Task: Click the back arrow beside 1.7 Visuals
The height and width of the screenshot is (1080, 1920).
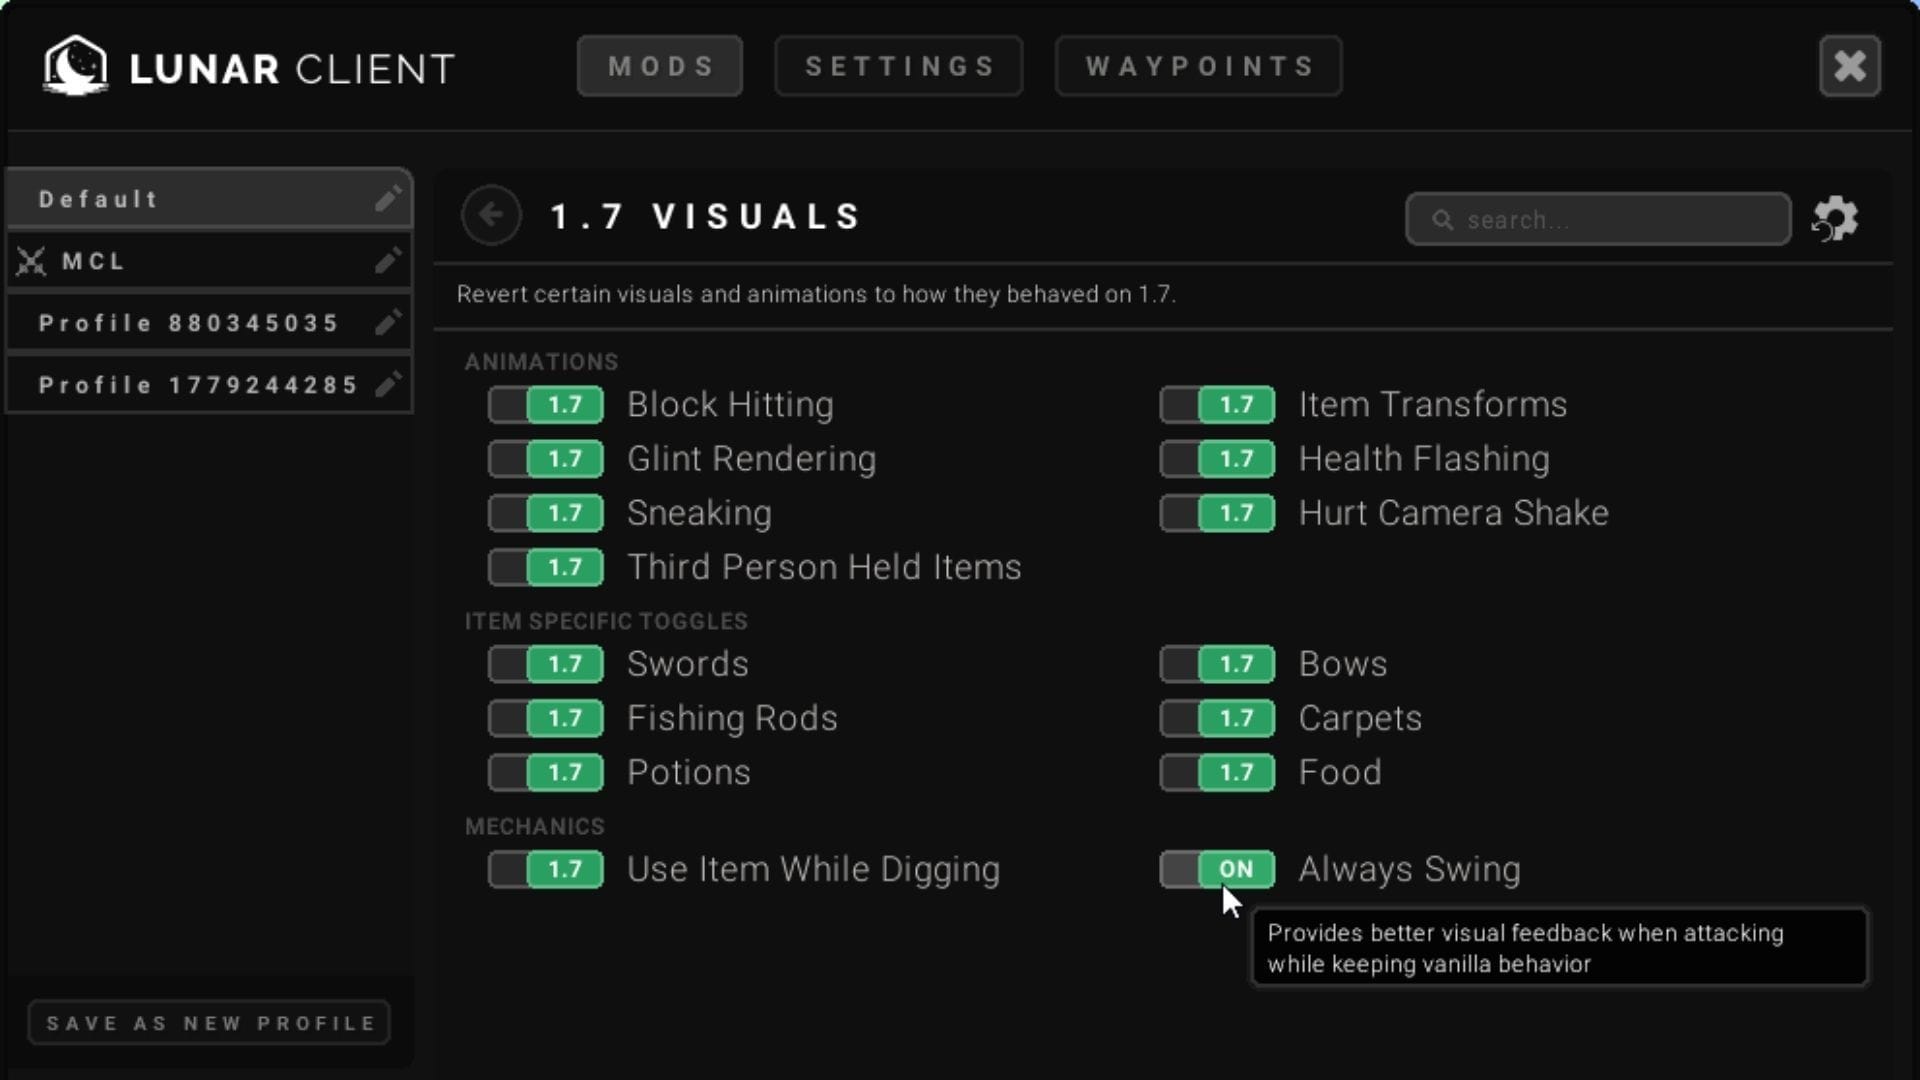Action: tap(491, 215)
